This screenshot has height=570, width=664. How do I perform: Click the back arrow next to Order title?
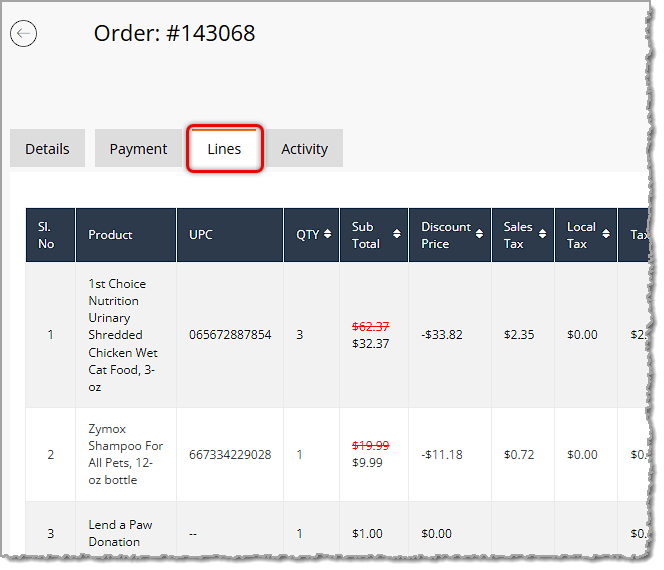[23, 33]
